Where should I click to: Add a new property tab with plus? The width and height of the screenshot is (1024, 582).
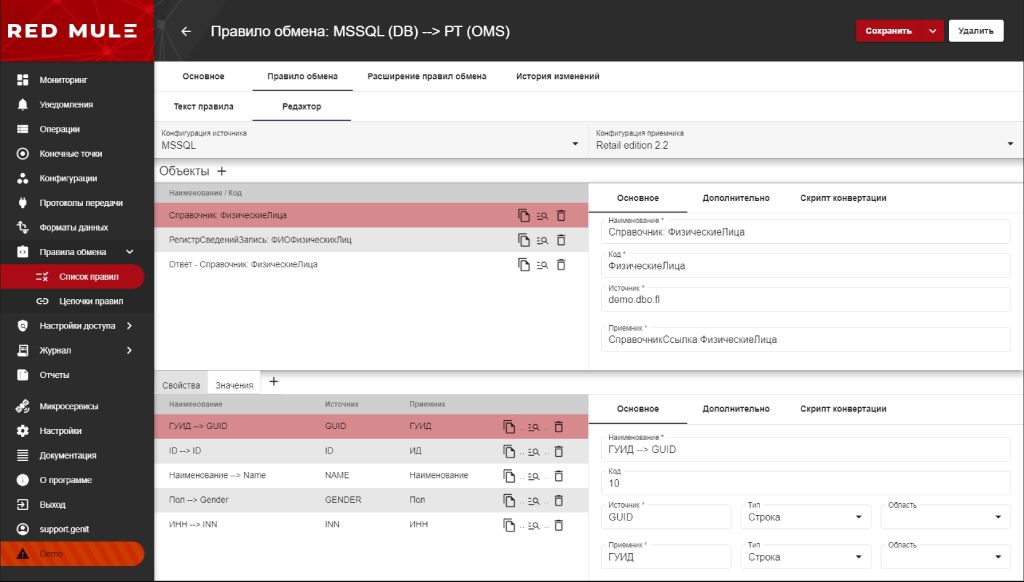click(274, 381)
